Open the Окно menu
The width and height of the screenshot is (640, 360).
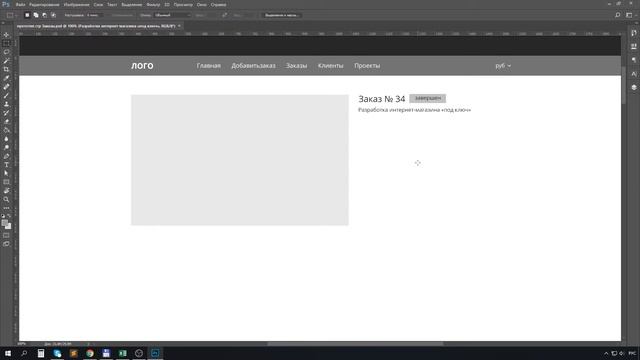(x=202, y=4)
